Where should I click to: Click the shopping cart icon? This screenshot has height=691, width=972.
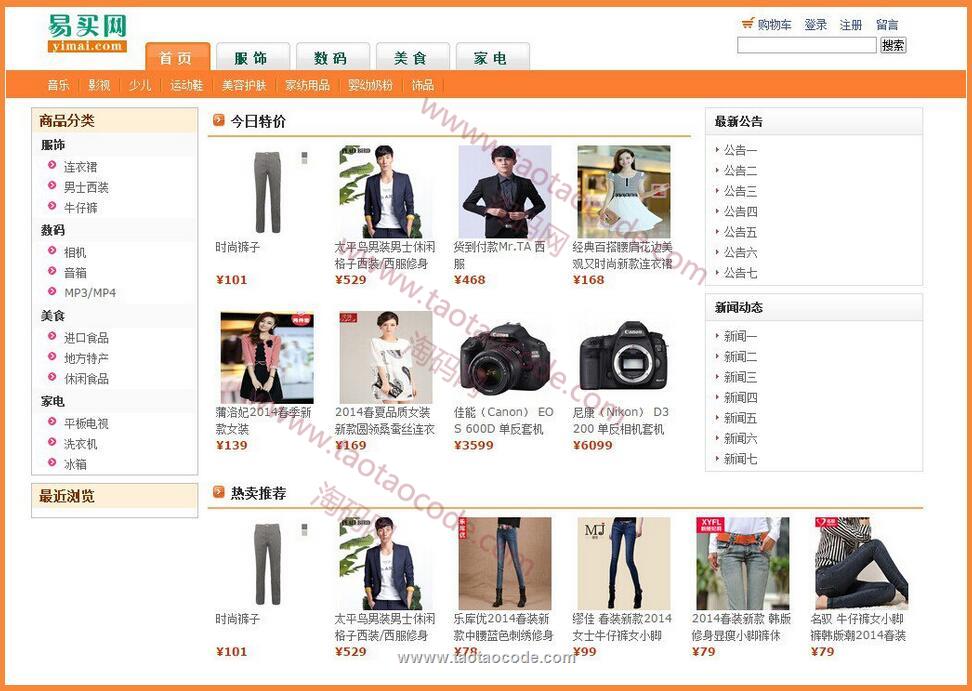click(x=747, y=24)
